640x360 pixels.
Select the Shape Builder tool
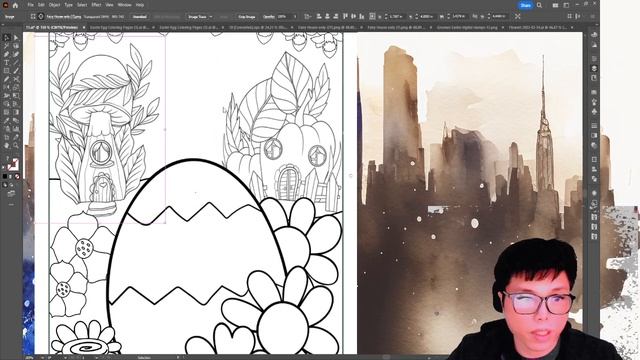point(7,103)
